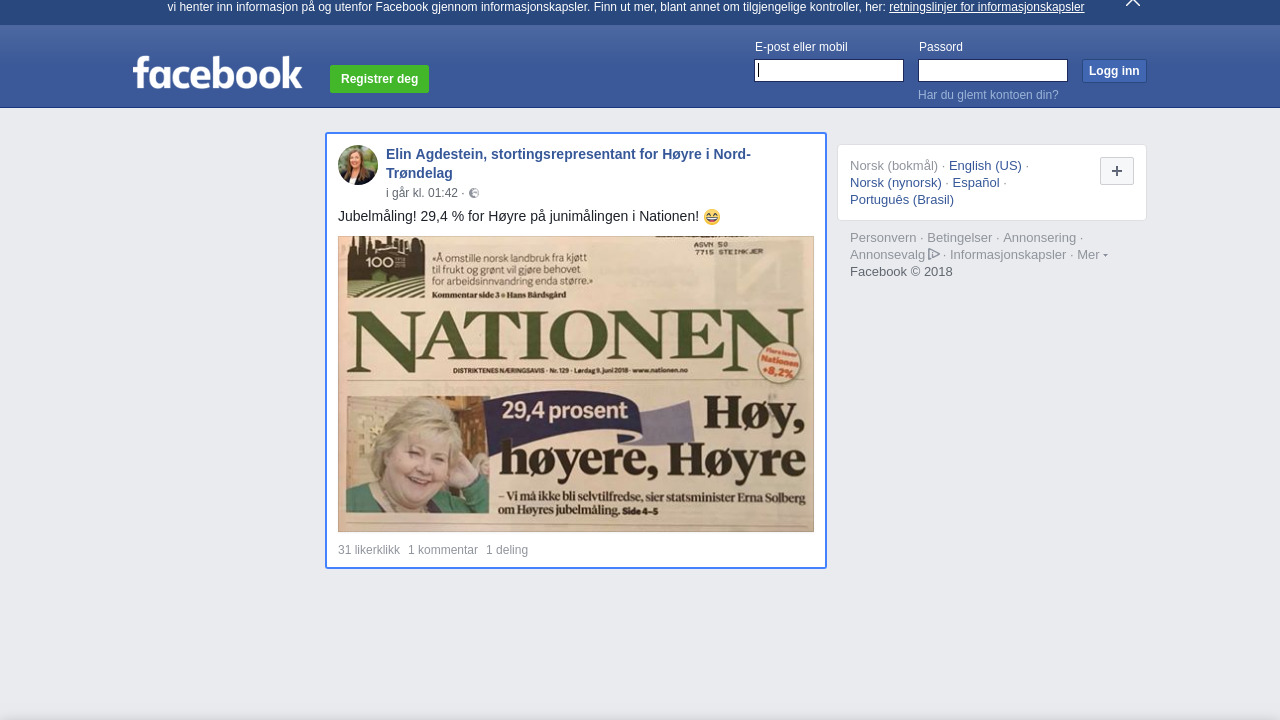Open the Annonsering footer link
This screenshot has height=720, width=1280.
(1040, 238)
